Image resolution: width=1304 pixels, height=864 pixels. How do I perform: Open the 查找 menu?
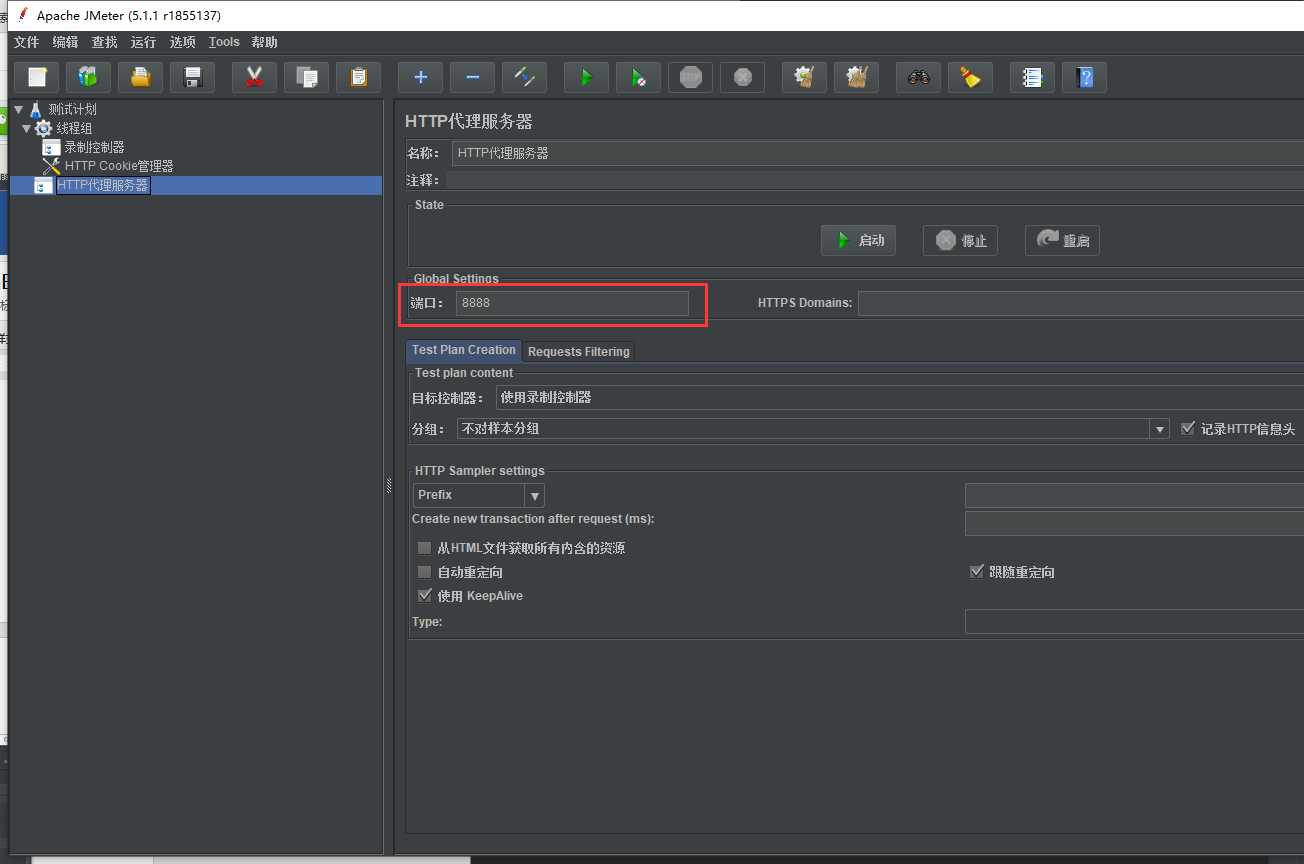click(104, 42)
